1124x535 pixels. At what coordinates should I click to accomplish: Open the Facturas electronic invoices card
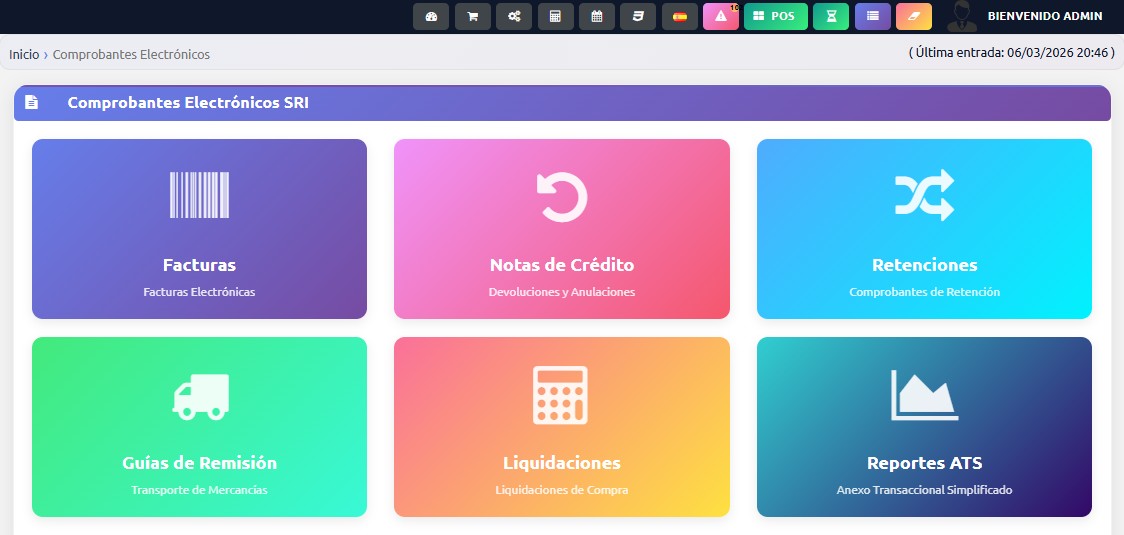tap(199, 229)
